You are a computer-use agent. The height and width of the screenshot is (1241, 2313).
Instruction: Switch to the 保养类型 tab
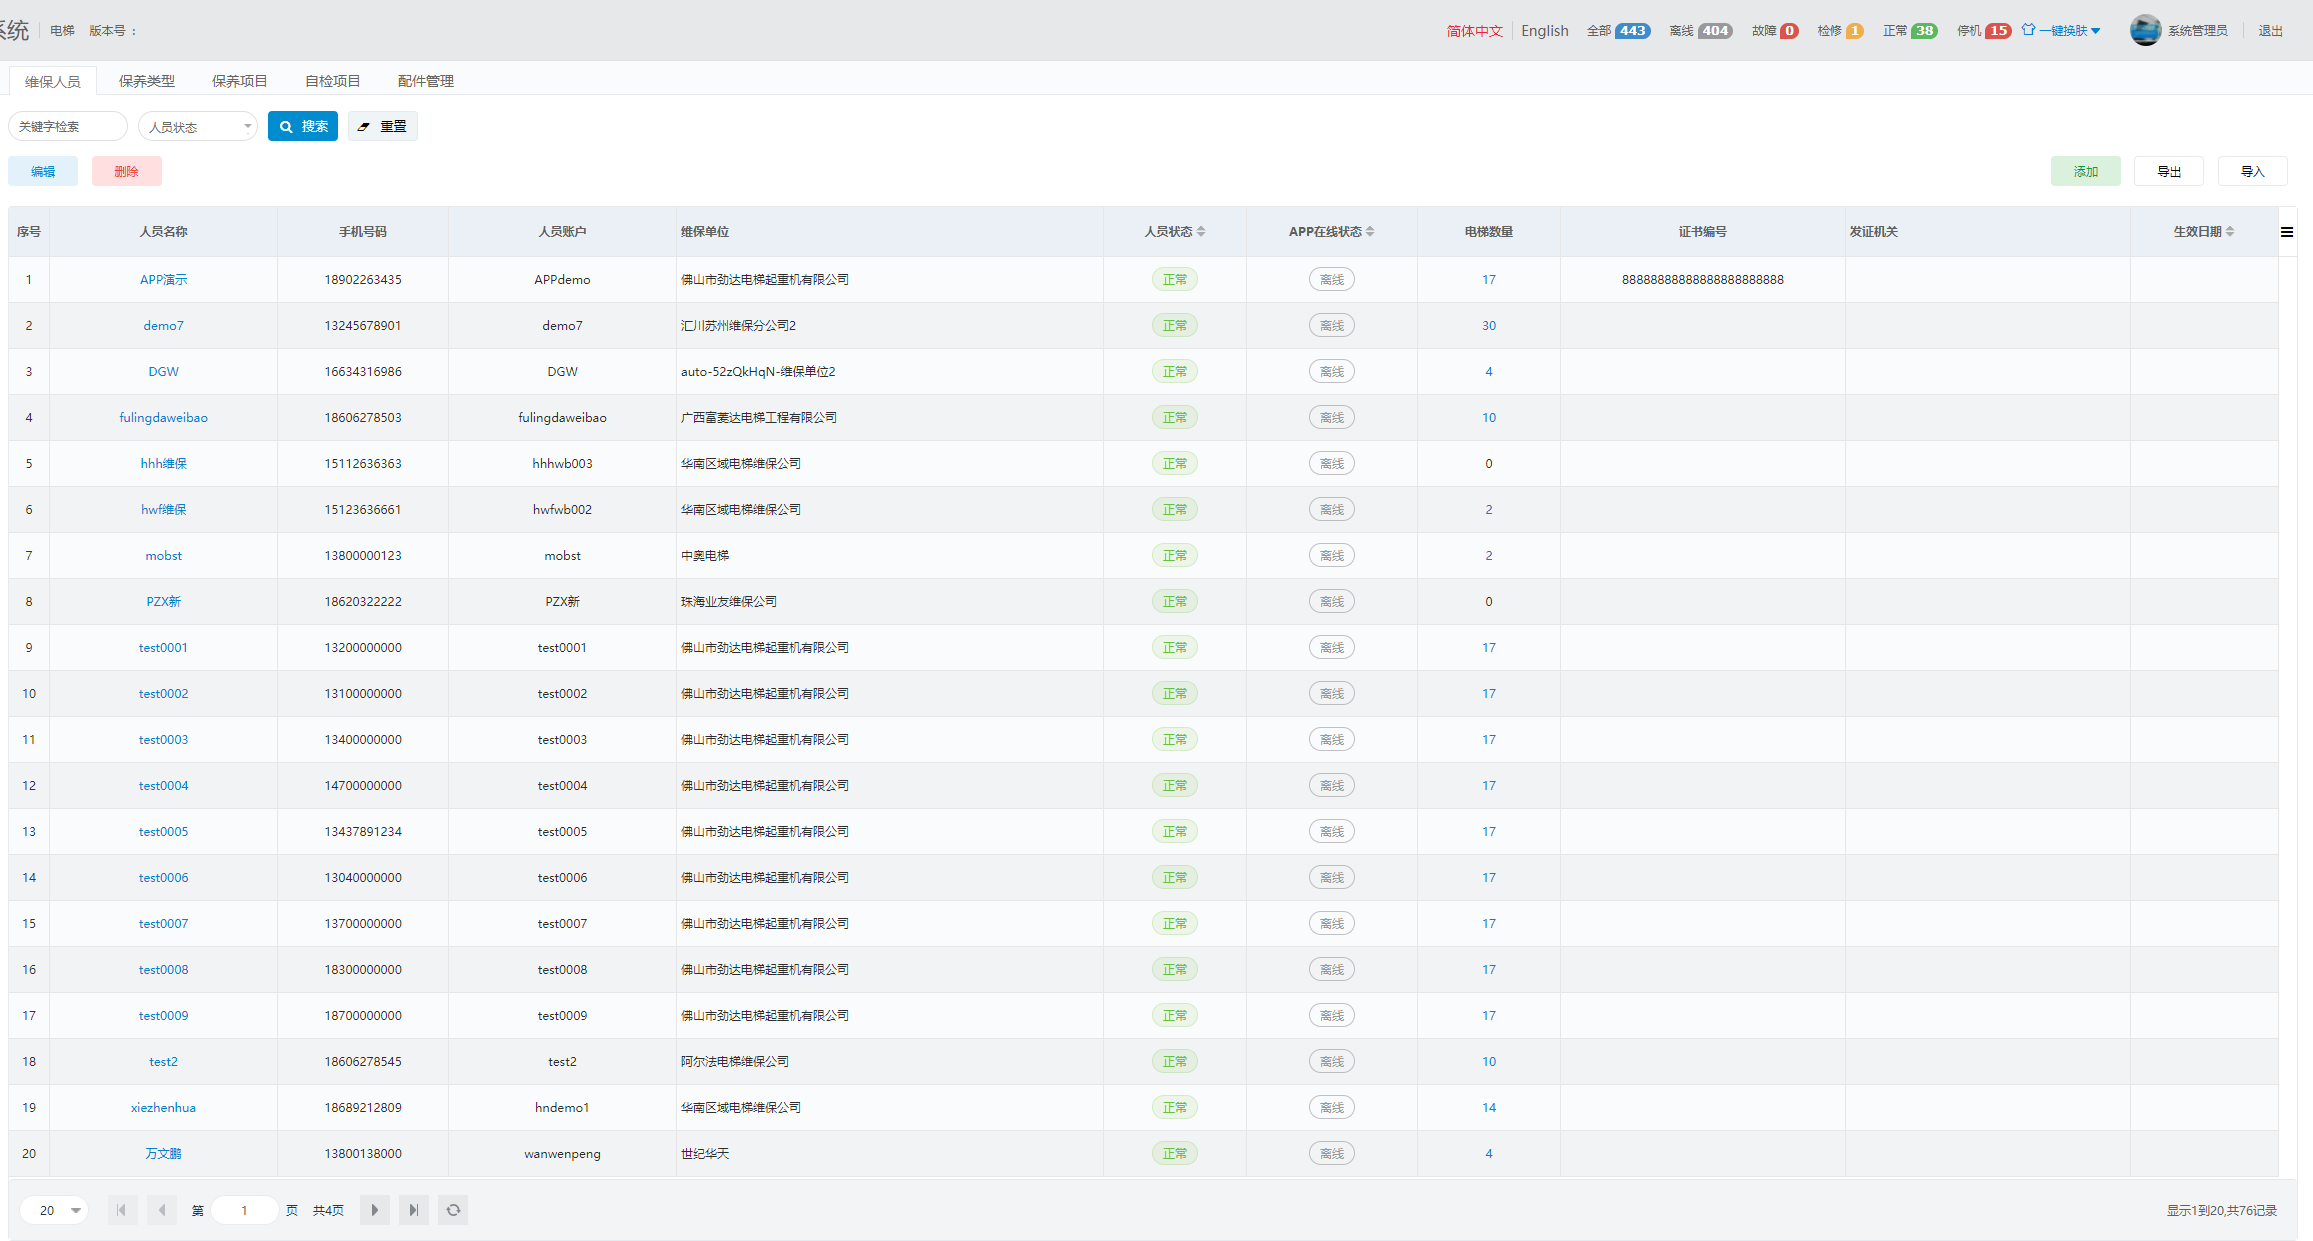[x=146, y=81]
